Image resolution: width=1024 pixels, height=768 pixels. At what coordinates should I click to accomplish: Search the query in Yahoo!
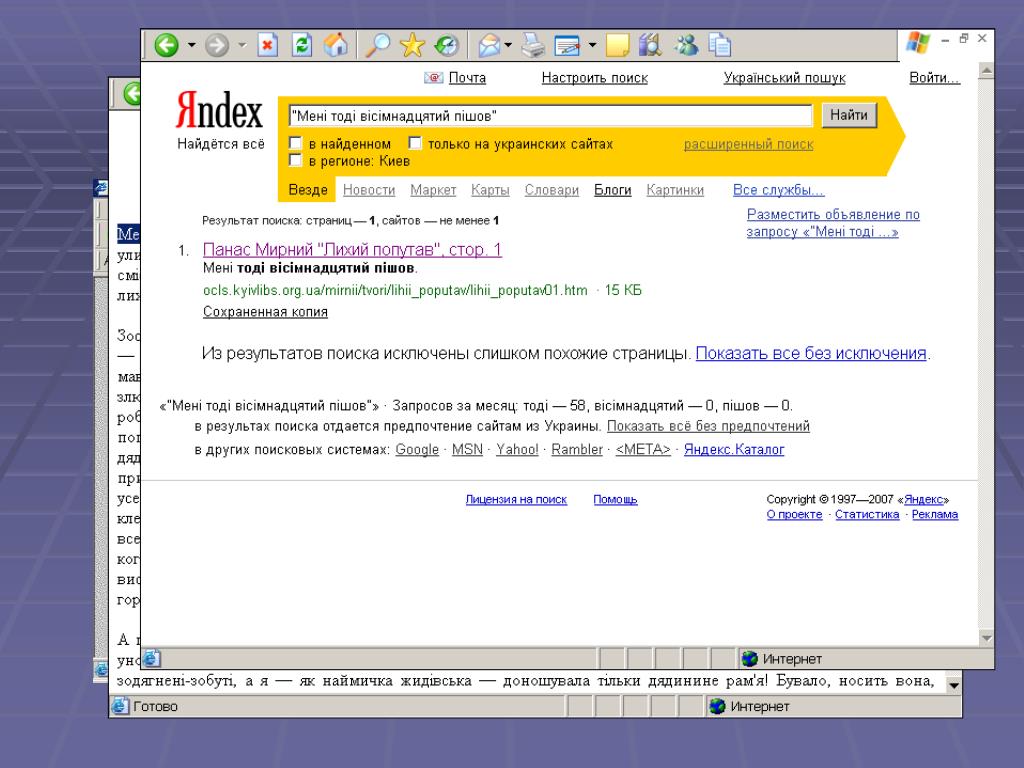[x=517, y=449]
